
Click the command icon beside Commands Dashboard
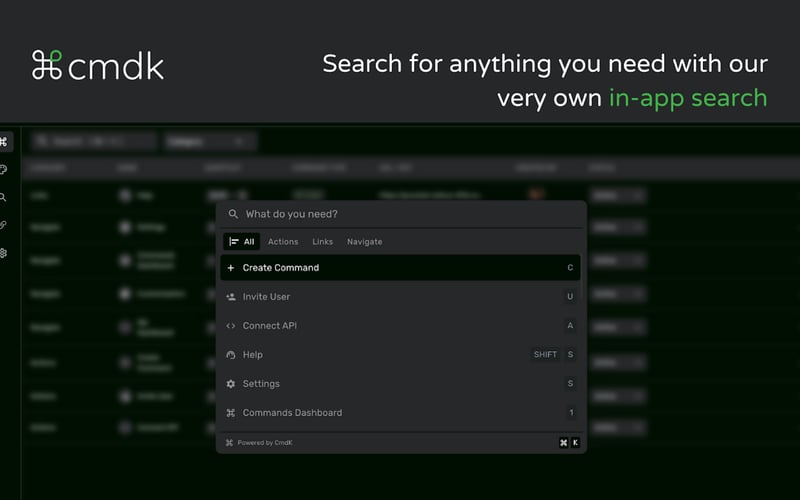pyautogui.click(x=231, y=413)
